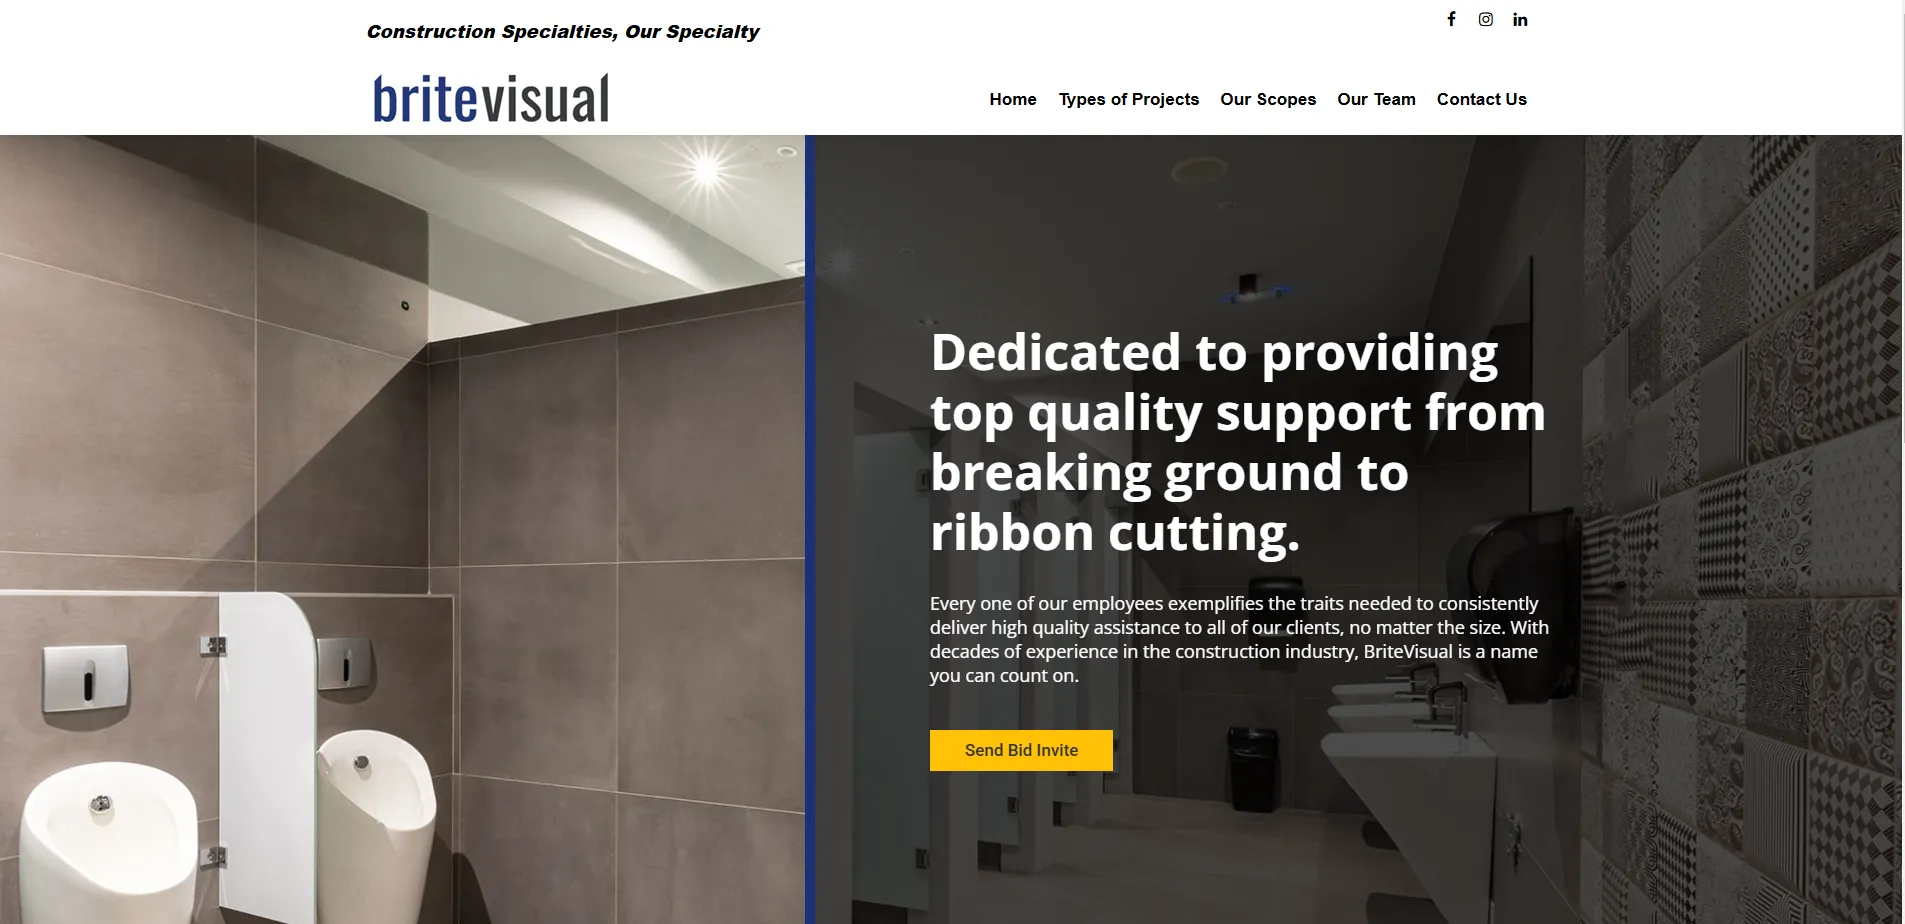Click the Send Bid Invite button
Image resolution: width=1905 pixels, height=924 pixels.
[1021, 750]
